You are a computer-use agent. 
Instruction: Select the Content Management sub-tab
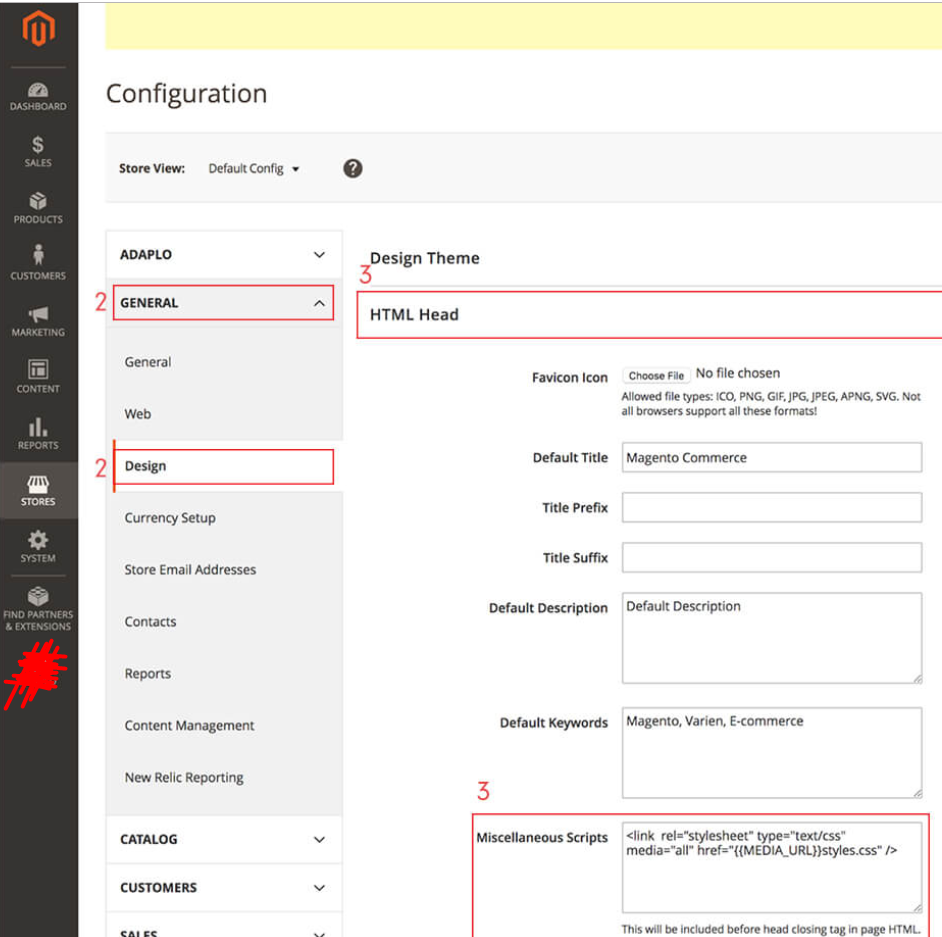pos(189,726)
